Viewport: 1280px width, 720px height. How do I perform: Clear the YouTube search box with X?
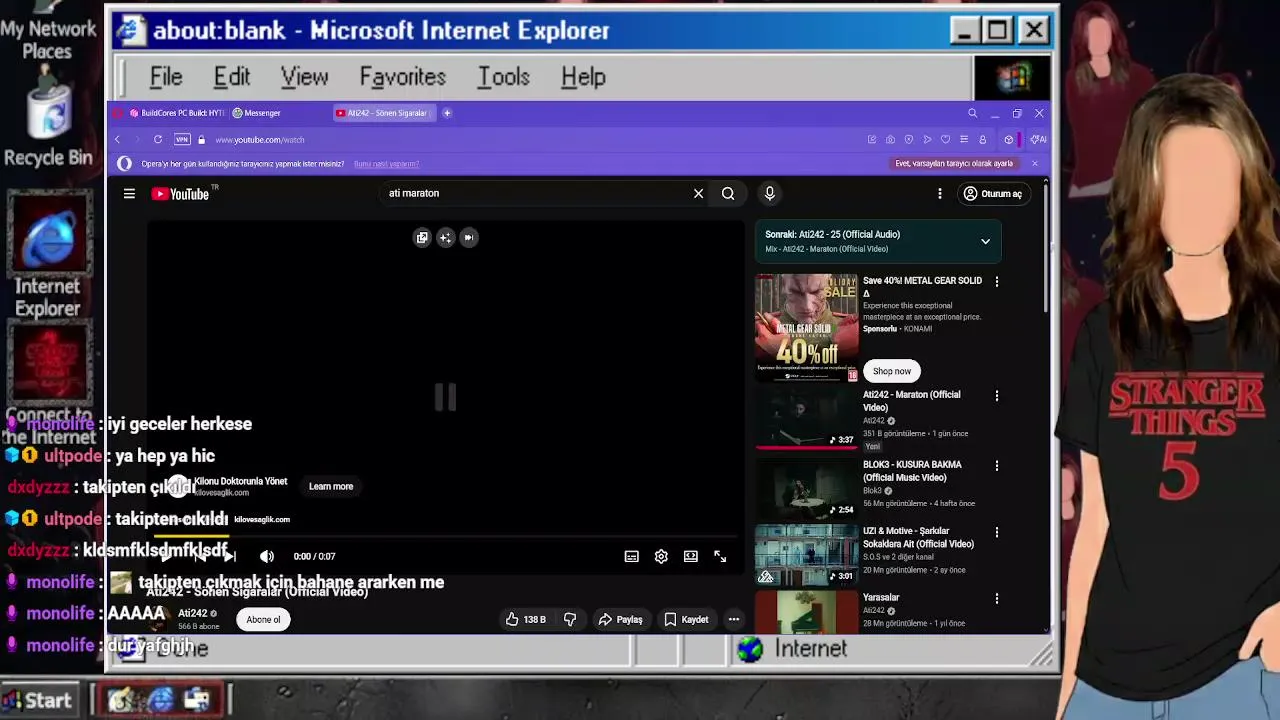pyautogui.click(x=698, y=194)
